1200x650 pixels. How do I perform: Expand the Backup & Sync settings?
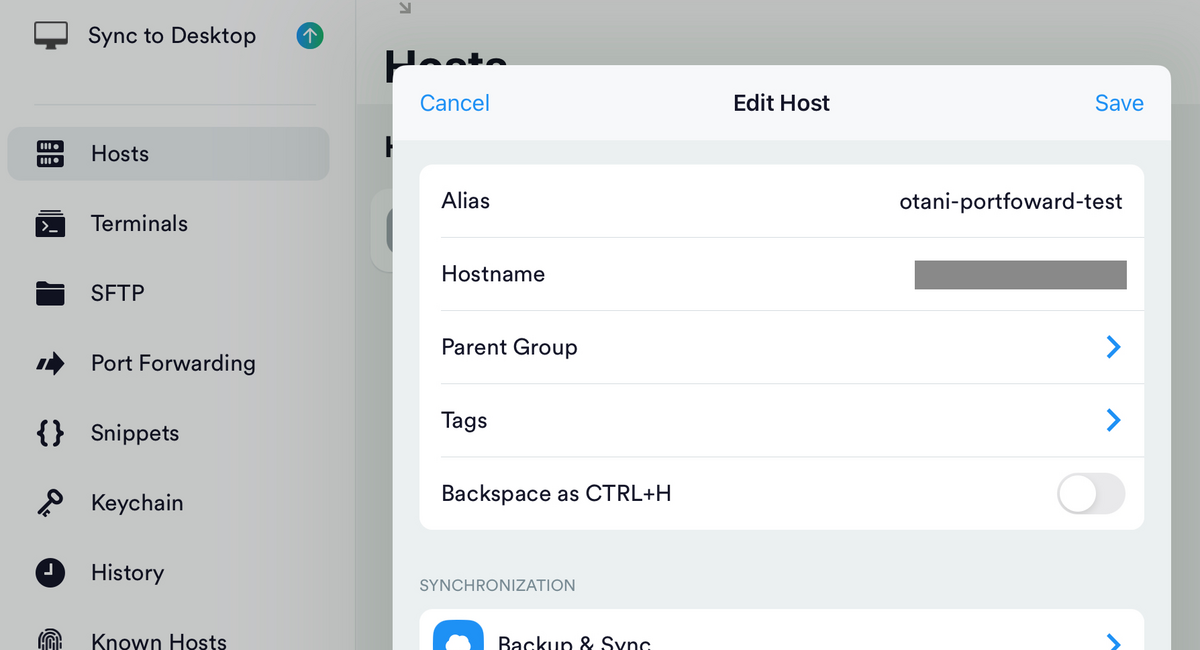click(1112, 638)
